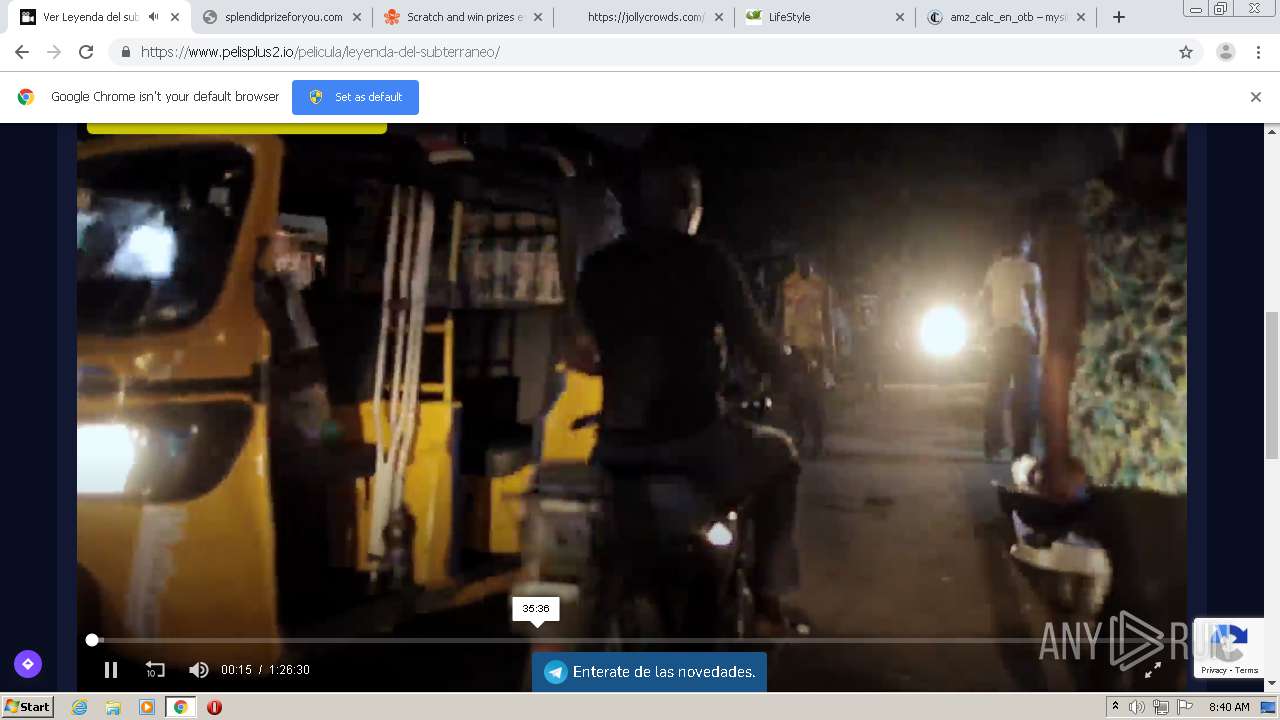Open Windows Explorer from taskbar

tap(113, 707)
